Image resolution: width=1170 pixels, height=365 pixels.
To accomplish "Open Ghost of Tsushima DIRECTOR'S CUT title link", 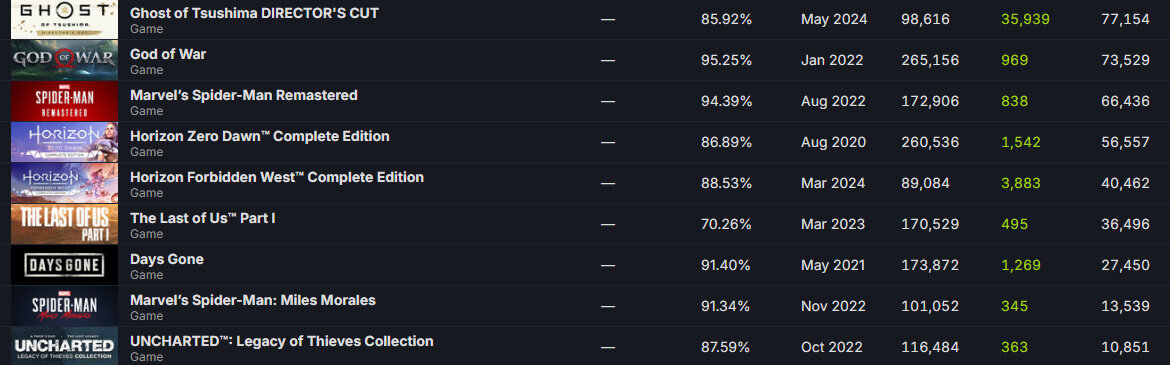I will click(254, 13).
